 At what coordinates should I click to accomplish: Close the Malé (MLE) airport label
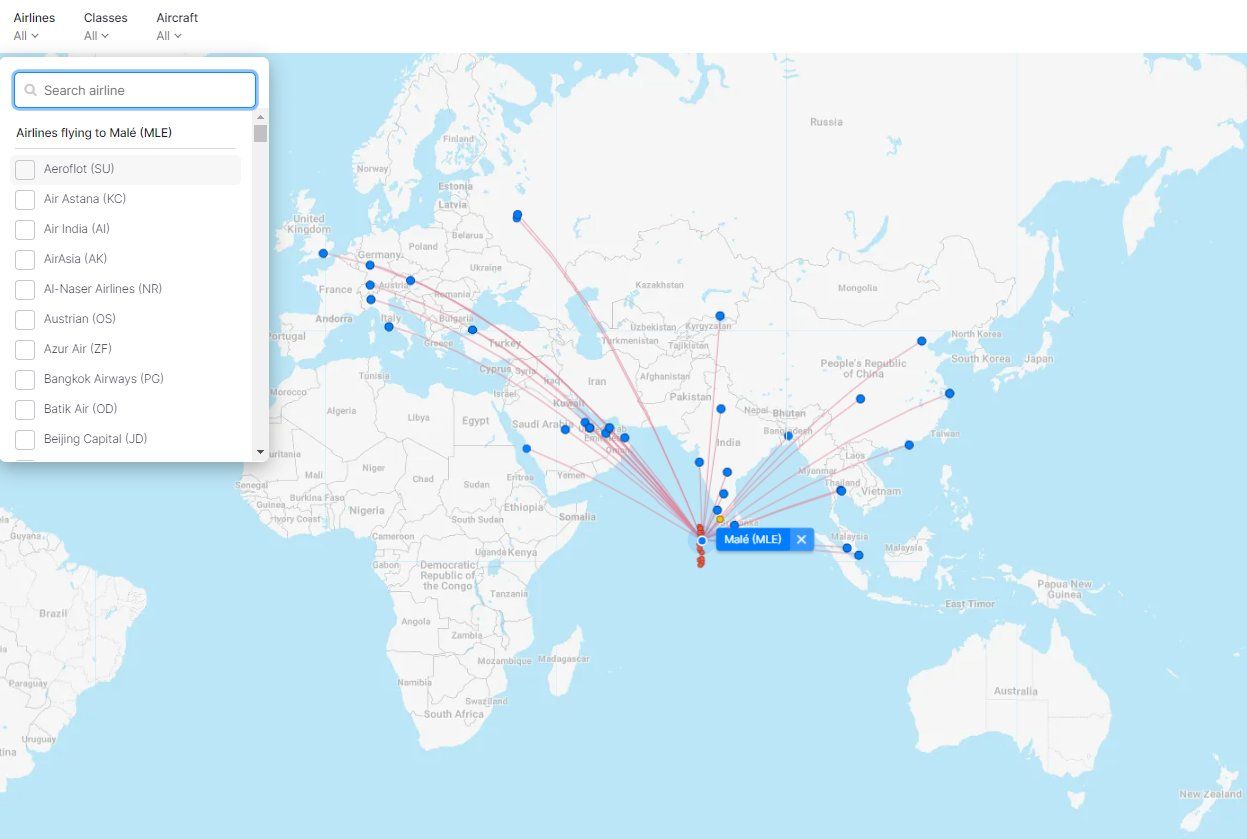(801, 539)
